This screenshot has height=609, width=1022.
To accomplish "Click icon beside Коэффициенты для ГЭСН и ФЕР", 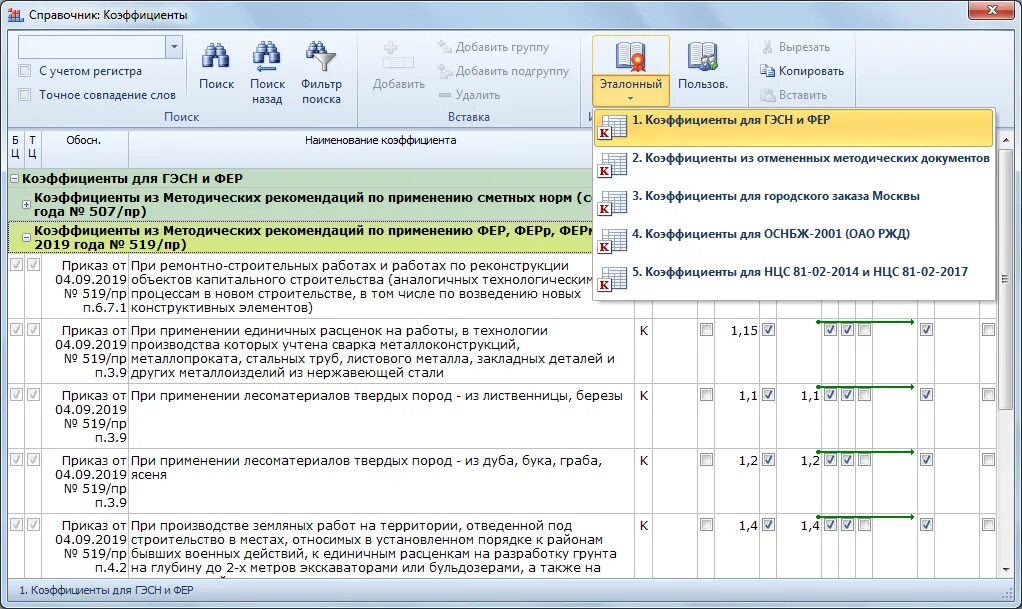I will (x=612, y=127).
